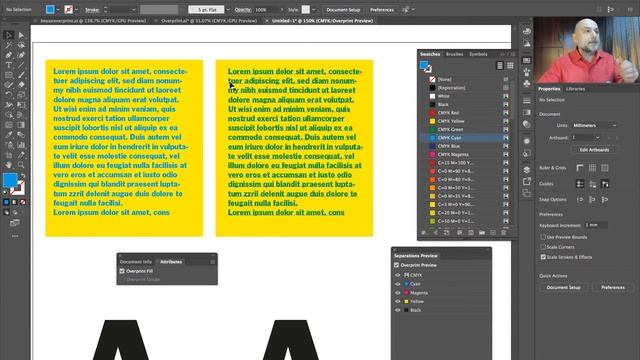Select the Line Segment tool
This screenshot has height=360, width=640.
[21, 65]
